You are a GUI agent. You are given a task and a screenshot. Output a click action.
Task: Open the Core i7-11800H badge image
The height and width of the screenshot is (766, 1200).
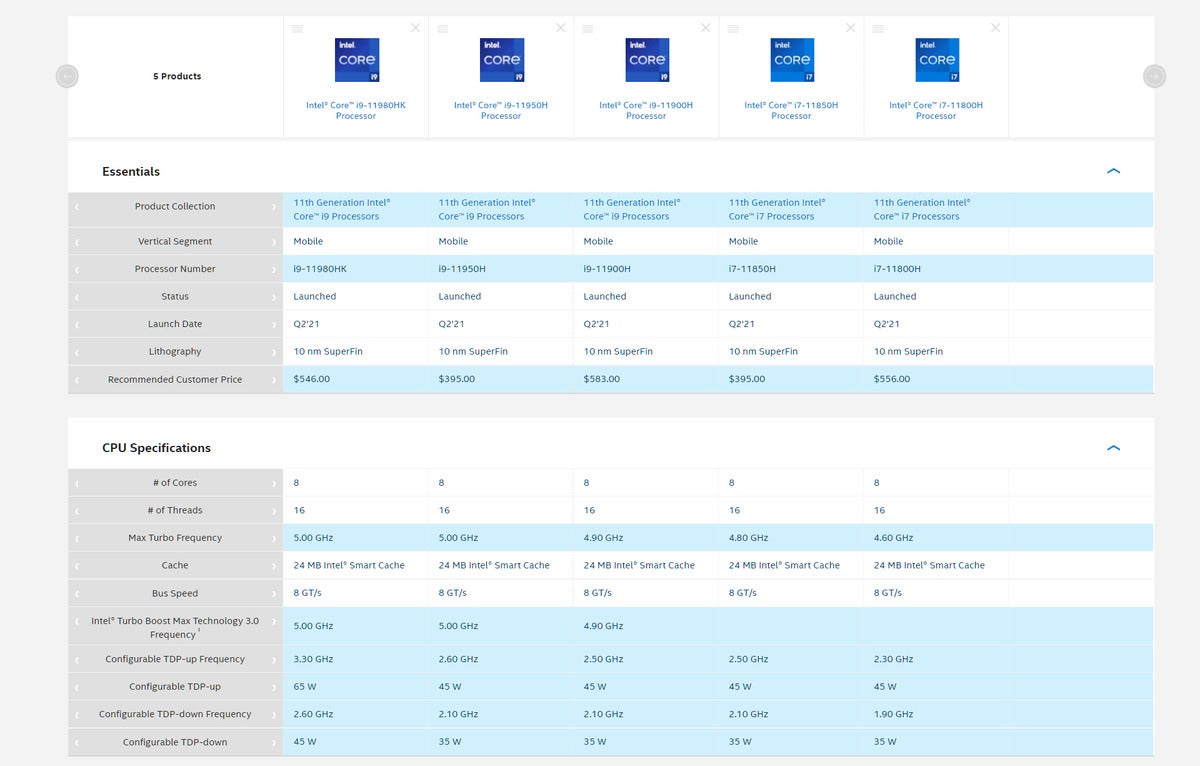tap(936, 60)
